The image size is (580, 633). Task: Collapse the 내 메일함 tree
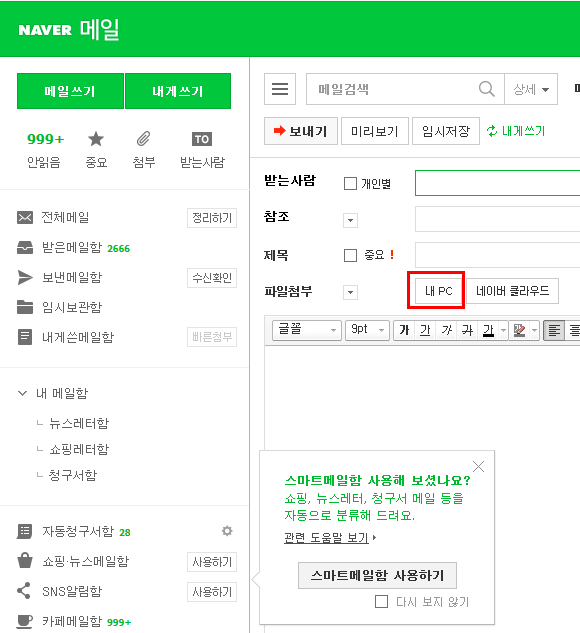coord(23,393)
